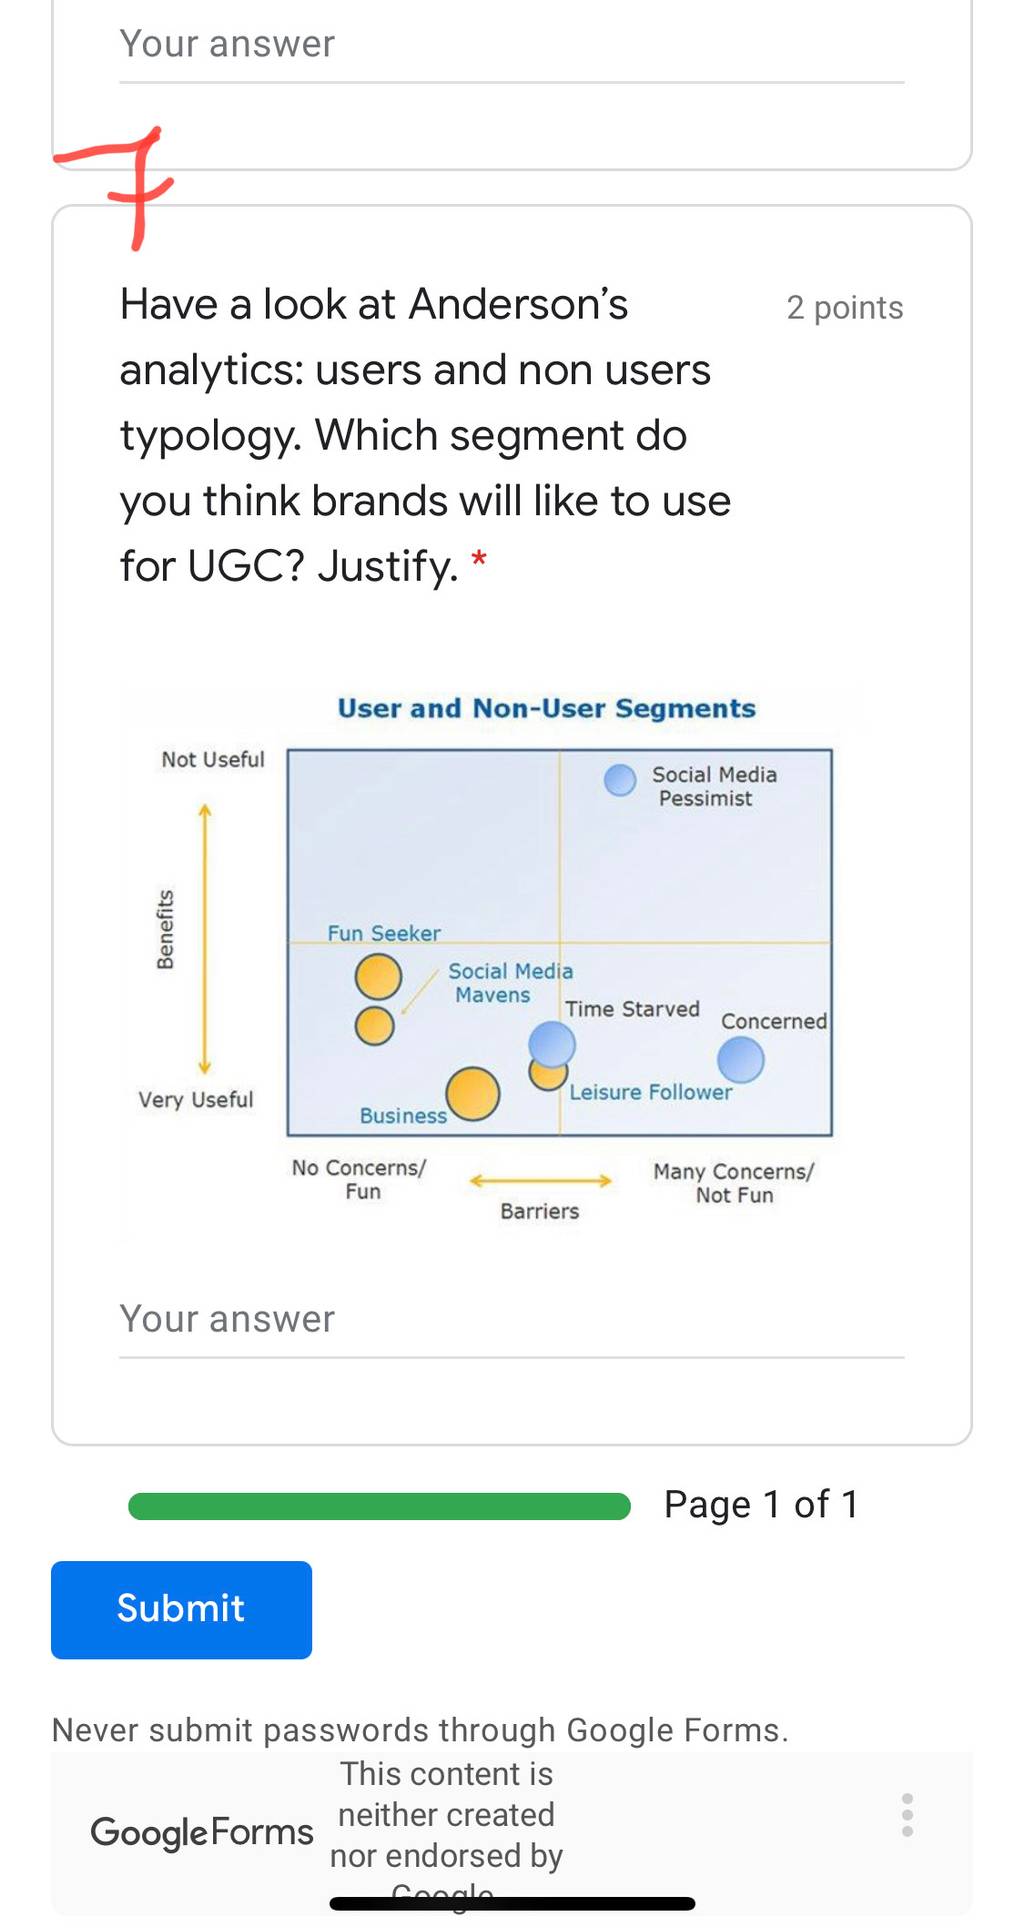Click the top Your answer text field

[511, 46]
